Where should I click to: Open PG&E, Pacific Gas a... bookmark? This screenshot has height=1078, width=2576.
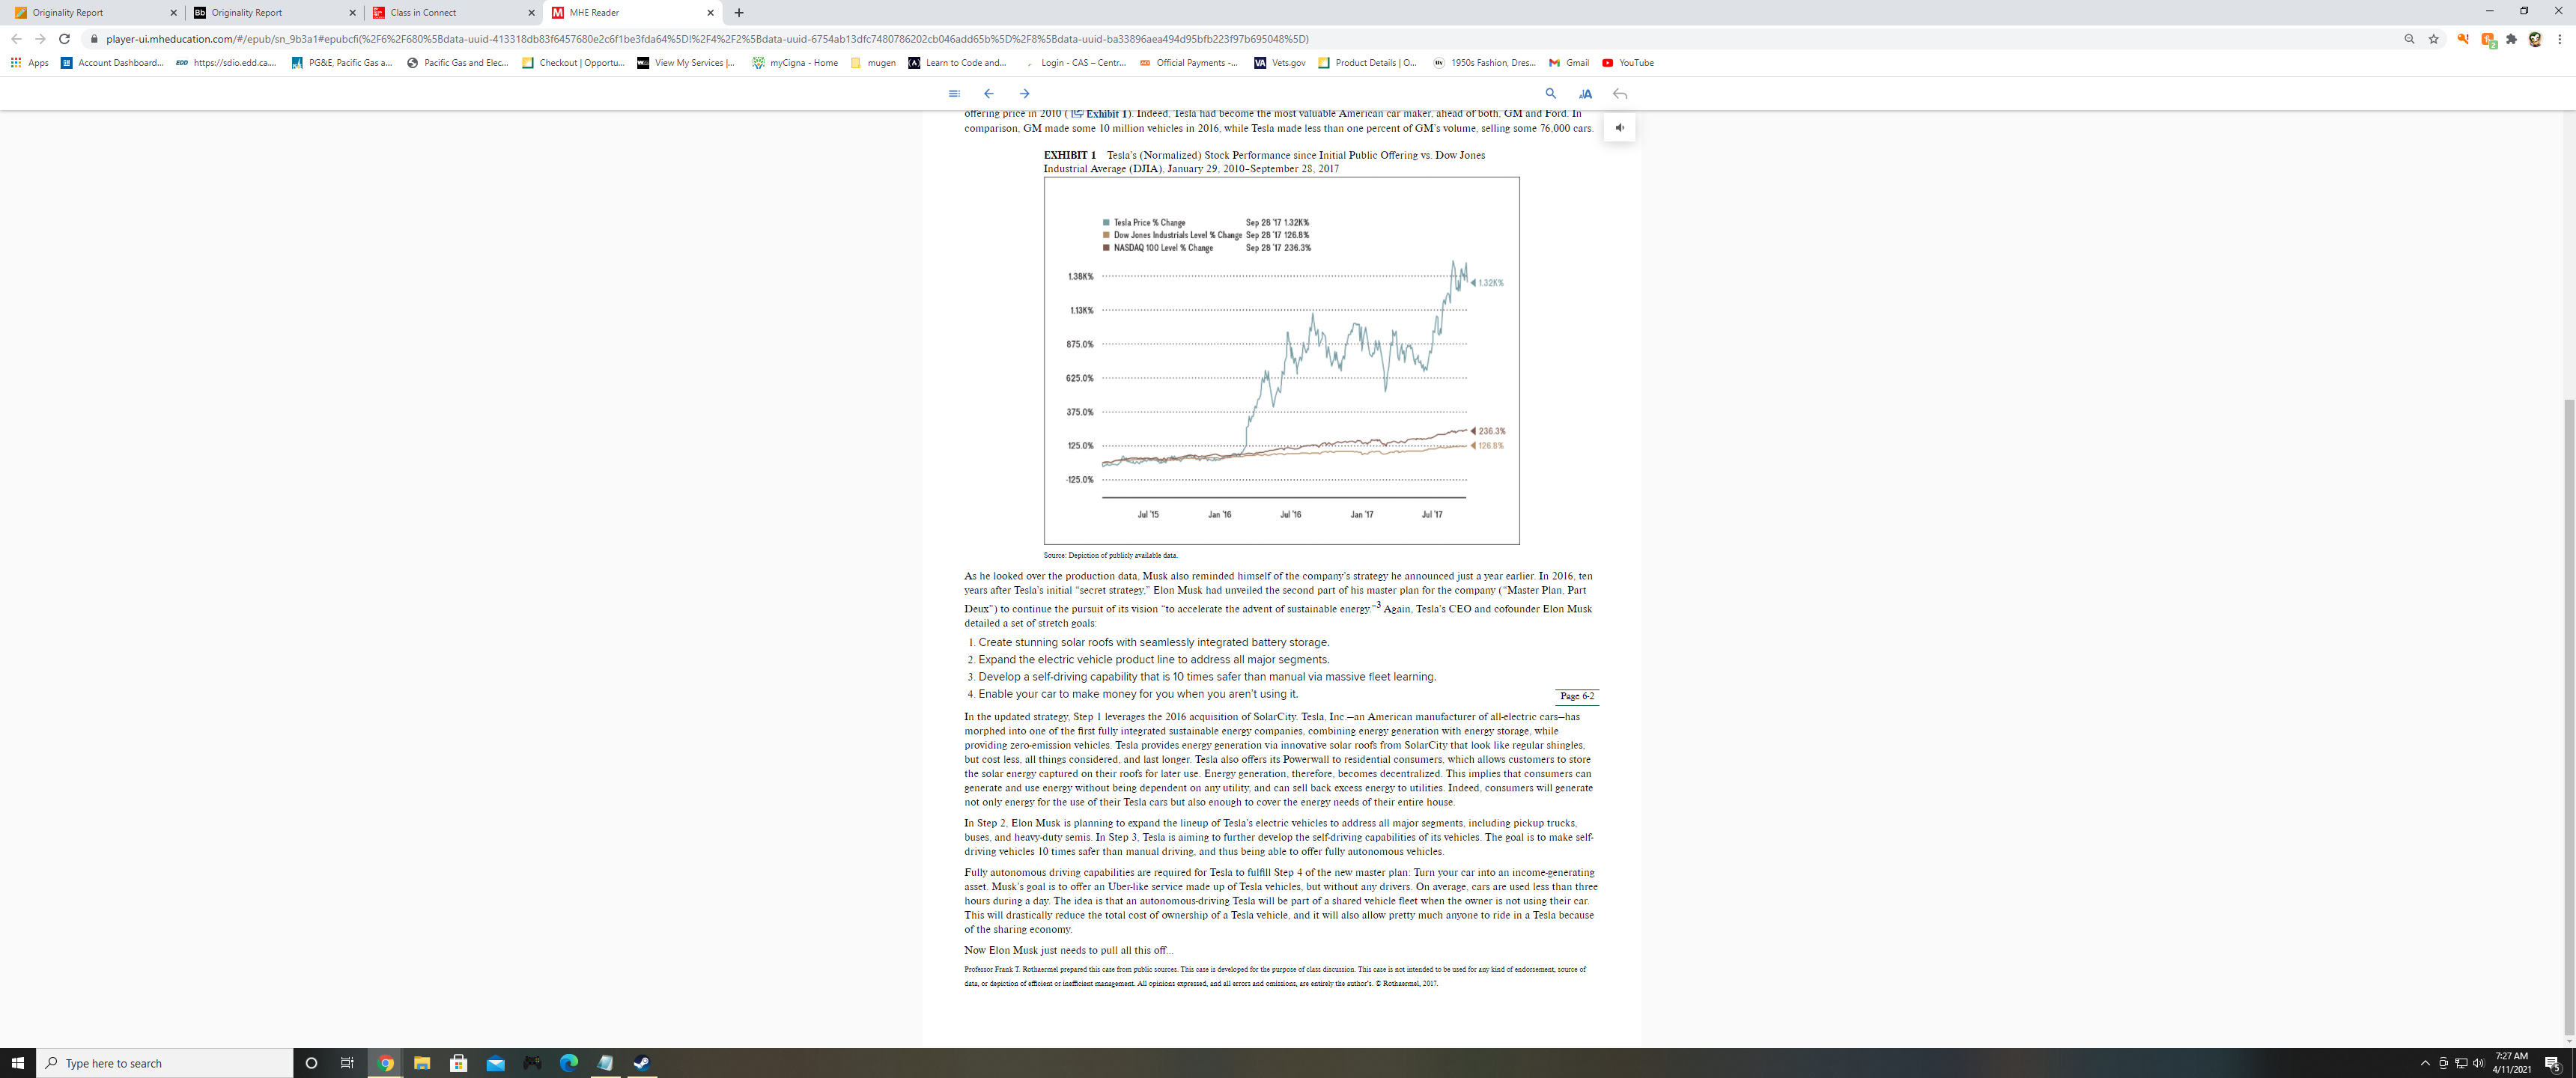(x=342, y=63)
